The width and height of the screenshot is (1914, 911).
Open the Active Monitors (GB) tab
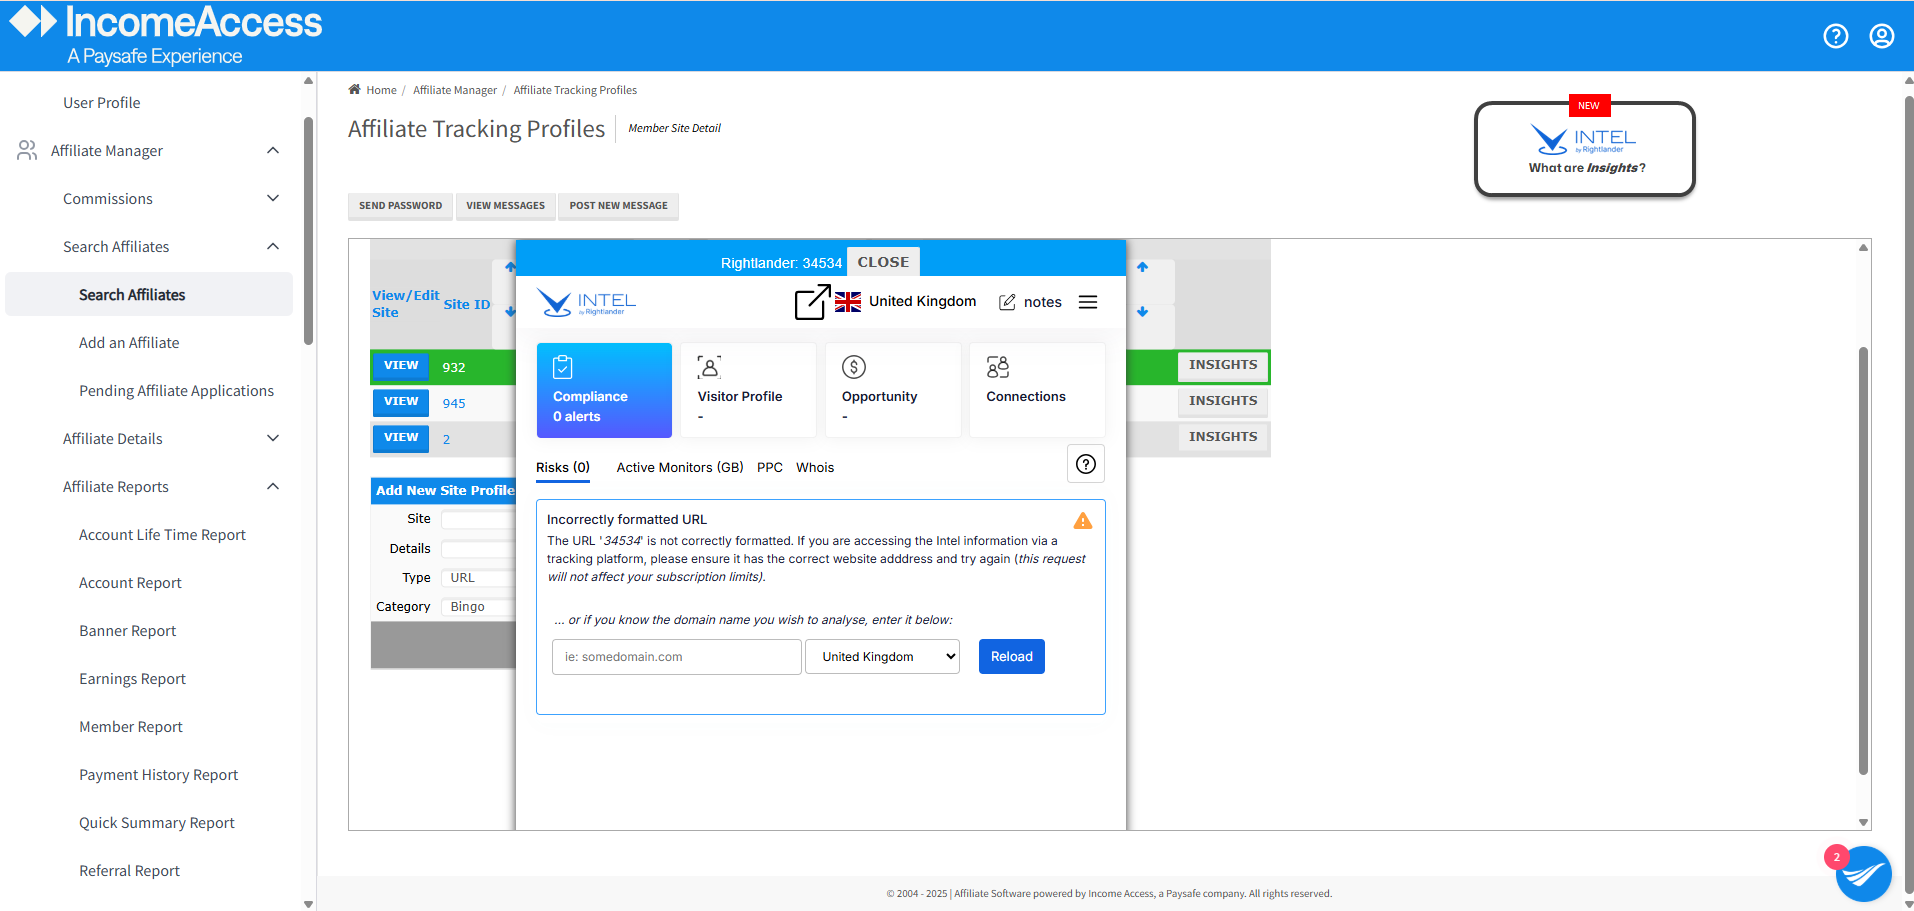pyautogui.click(x=679, y=467)
